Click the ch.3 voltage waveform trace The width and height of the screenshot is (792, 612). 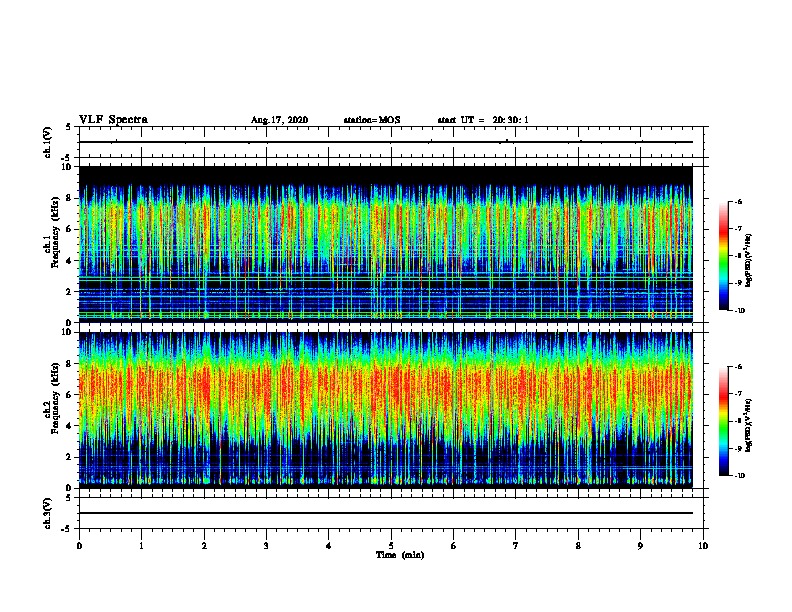(386, 513)
